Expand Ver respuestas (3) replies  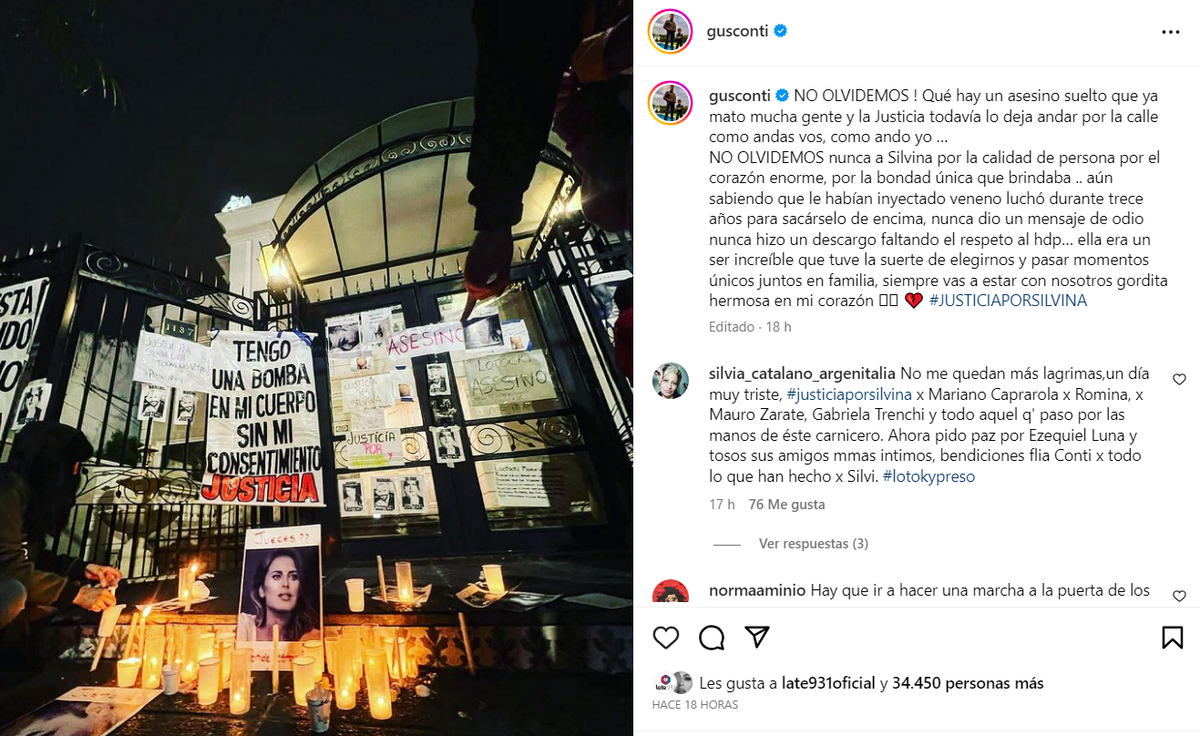pos(813,544)
